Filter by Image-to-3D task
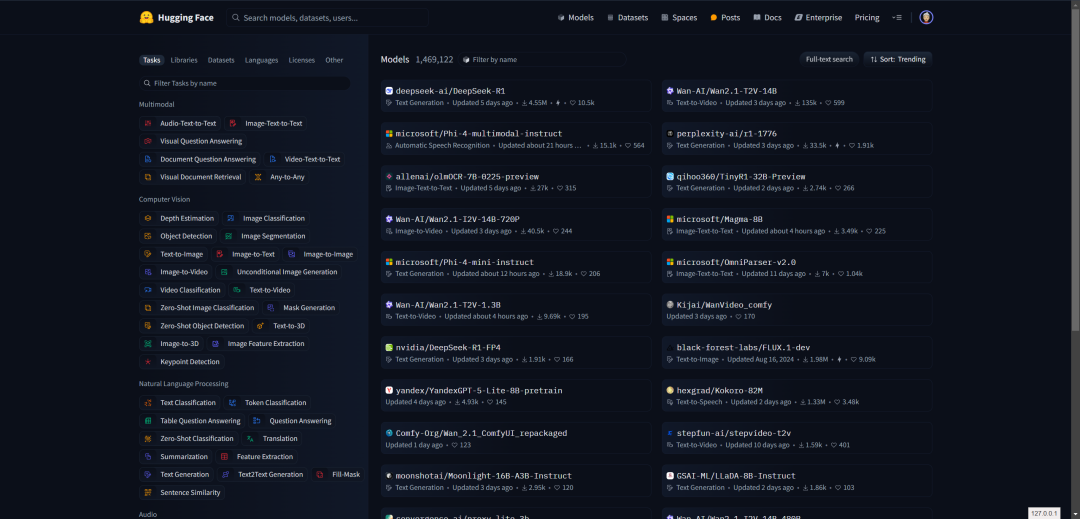1080x519 pixels. [172, 343]
